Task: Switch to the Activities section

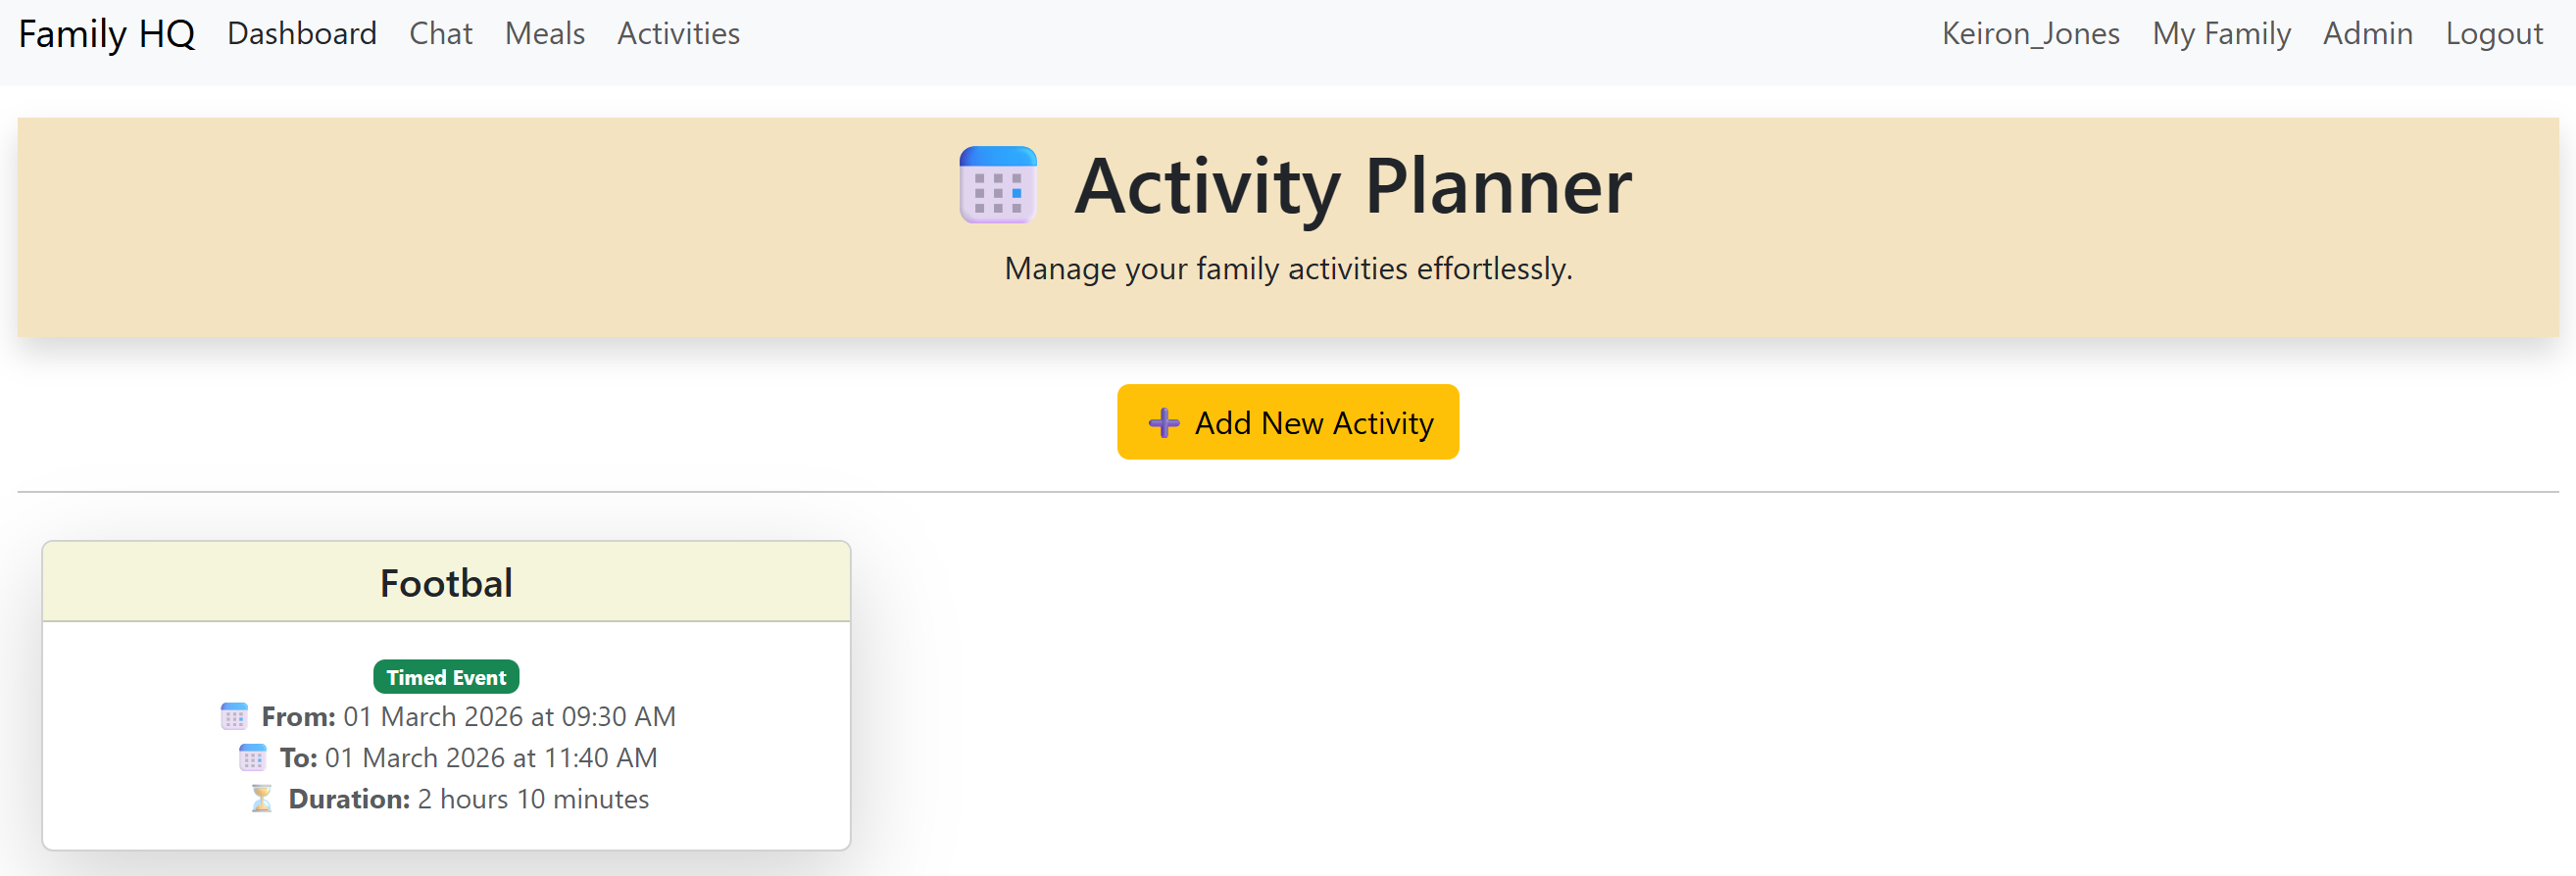Action: coord(677,33)
